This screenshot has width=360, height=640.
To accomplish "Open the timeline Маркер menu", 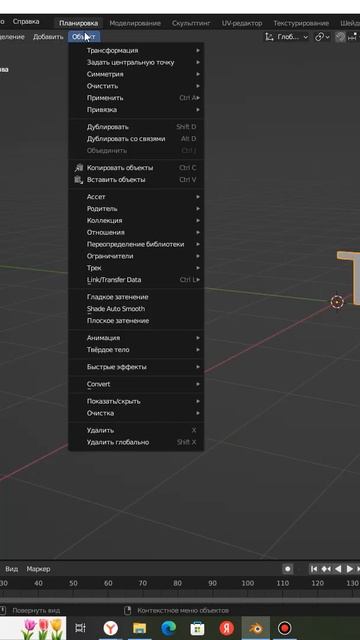I will click(x=38, y=569).
